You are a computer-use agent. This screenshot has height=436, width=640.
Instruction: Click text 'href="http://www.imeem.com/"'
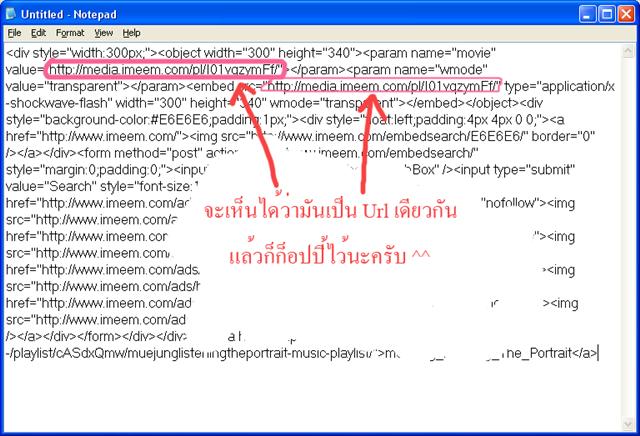tap(93, 137)
